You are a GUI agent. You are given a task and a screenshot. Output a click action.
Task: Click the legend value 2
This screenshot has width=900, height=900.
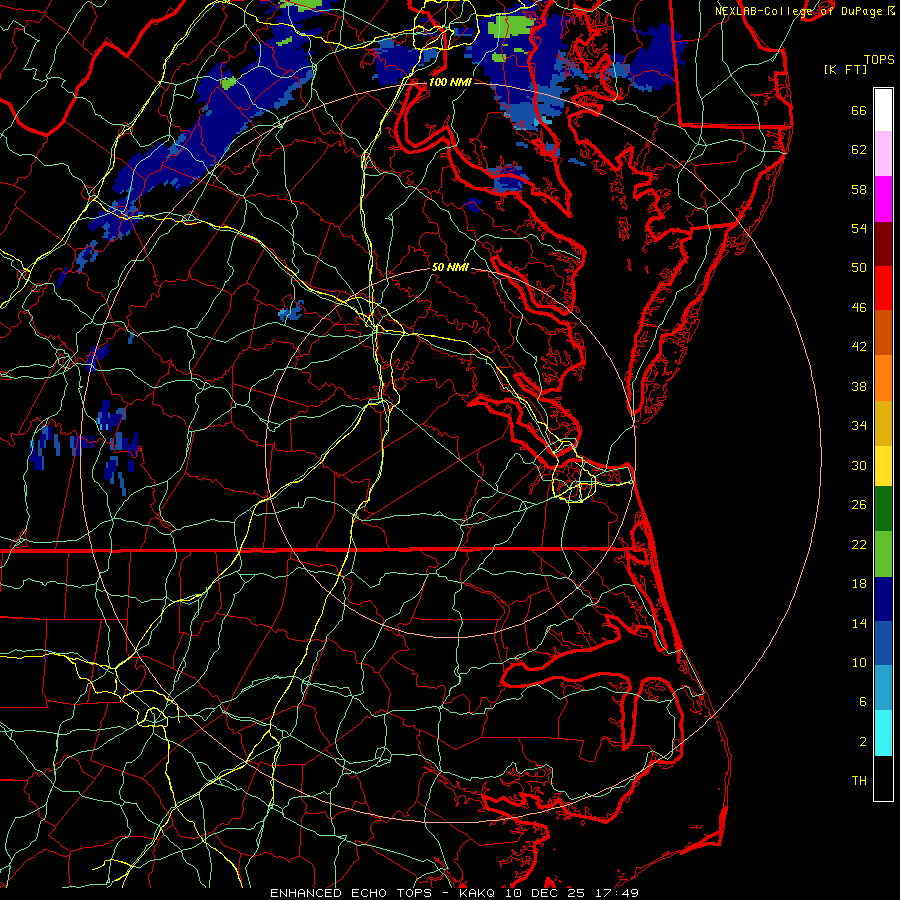point(863,742)
